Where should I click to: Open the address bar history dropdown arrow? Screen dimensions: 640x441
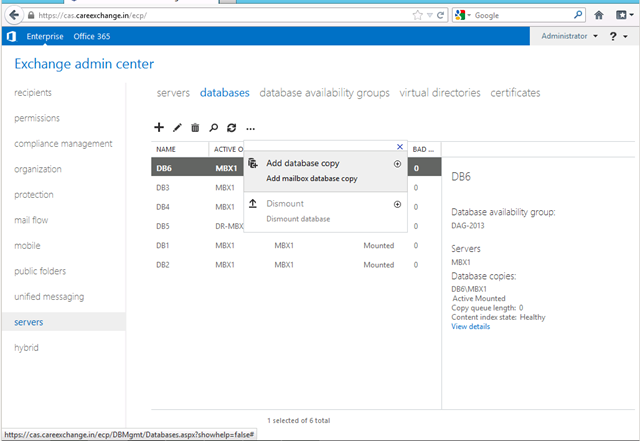click(430, 15)
